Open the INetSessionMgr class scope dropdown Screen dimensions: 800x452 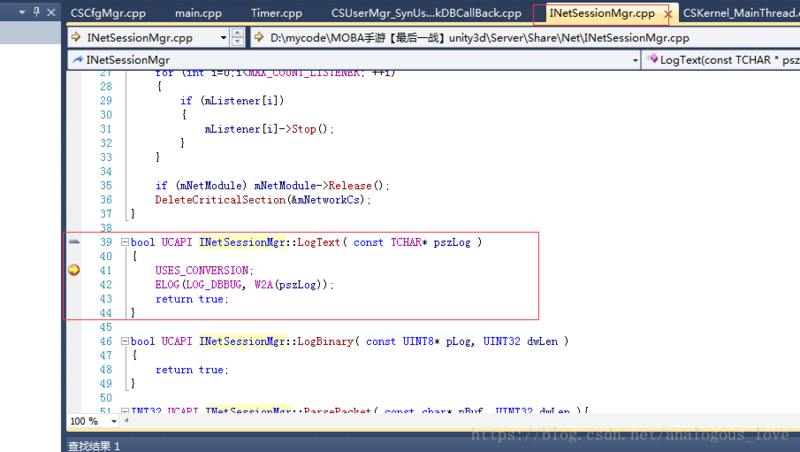[635, 60]
